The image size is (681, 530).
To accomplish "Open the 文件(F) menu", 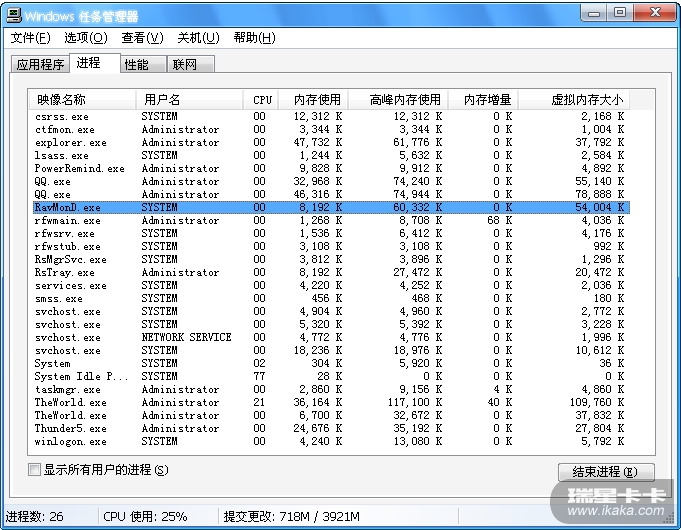I will pyautogui.click(x=30, y=38).
